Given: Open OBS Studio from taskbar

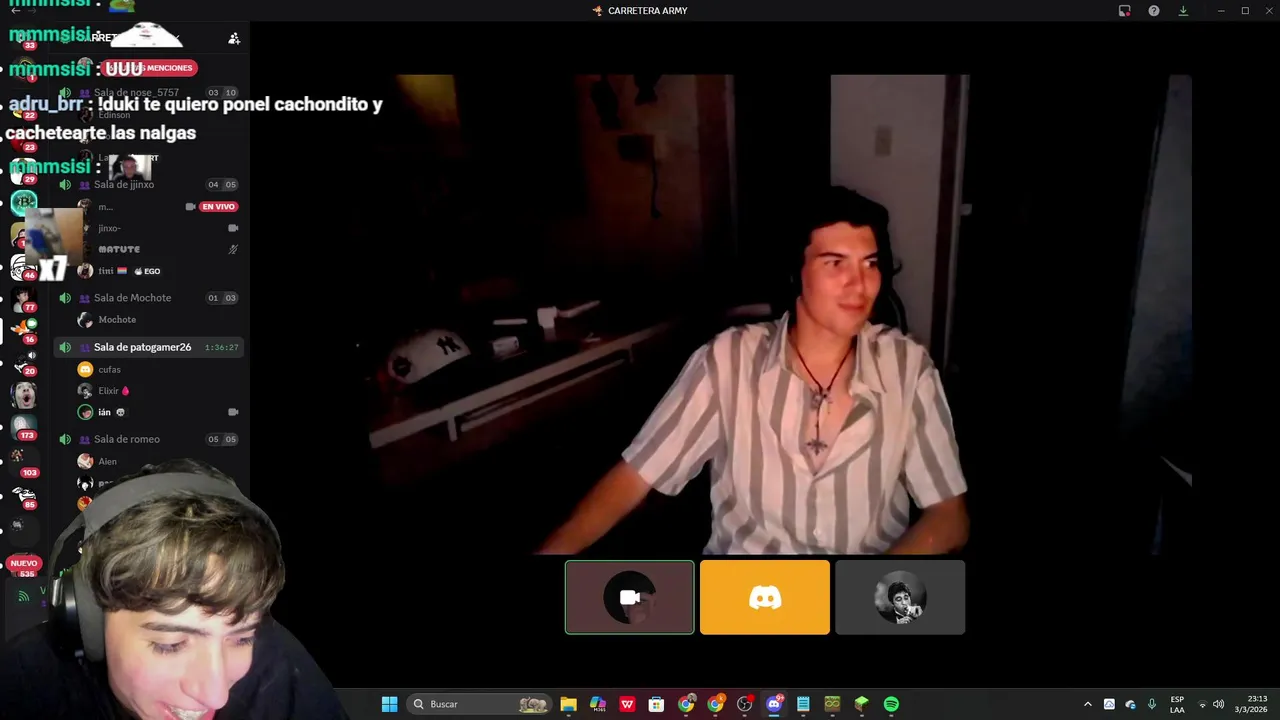Looking at the screenshot, I should [744, 704].
